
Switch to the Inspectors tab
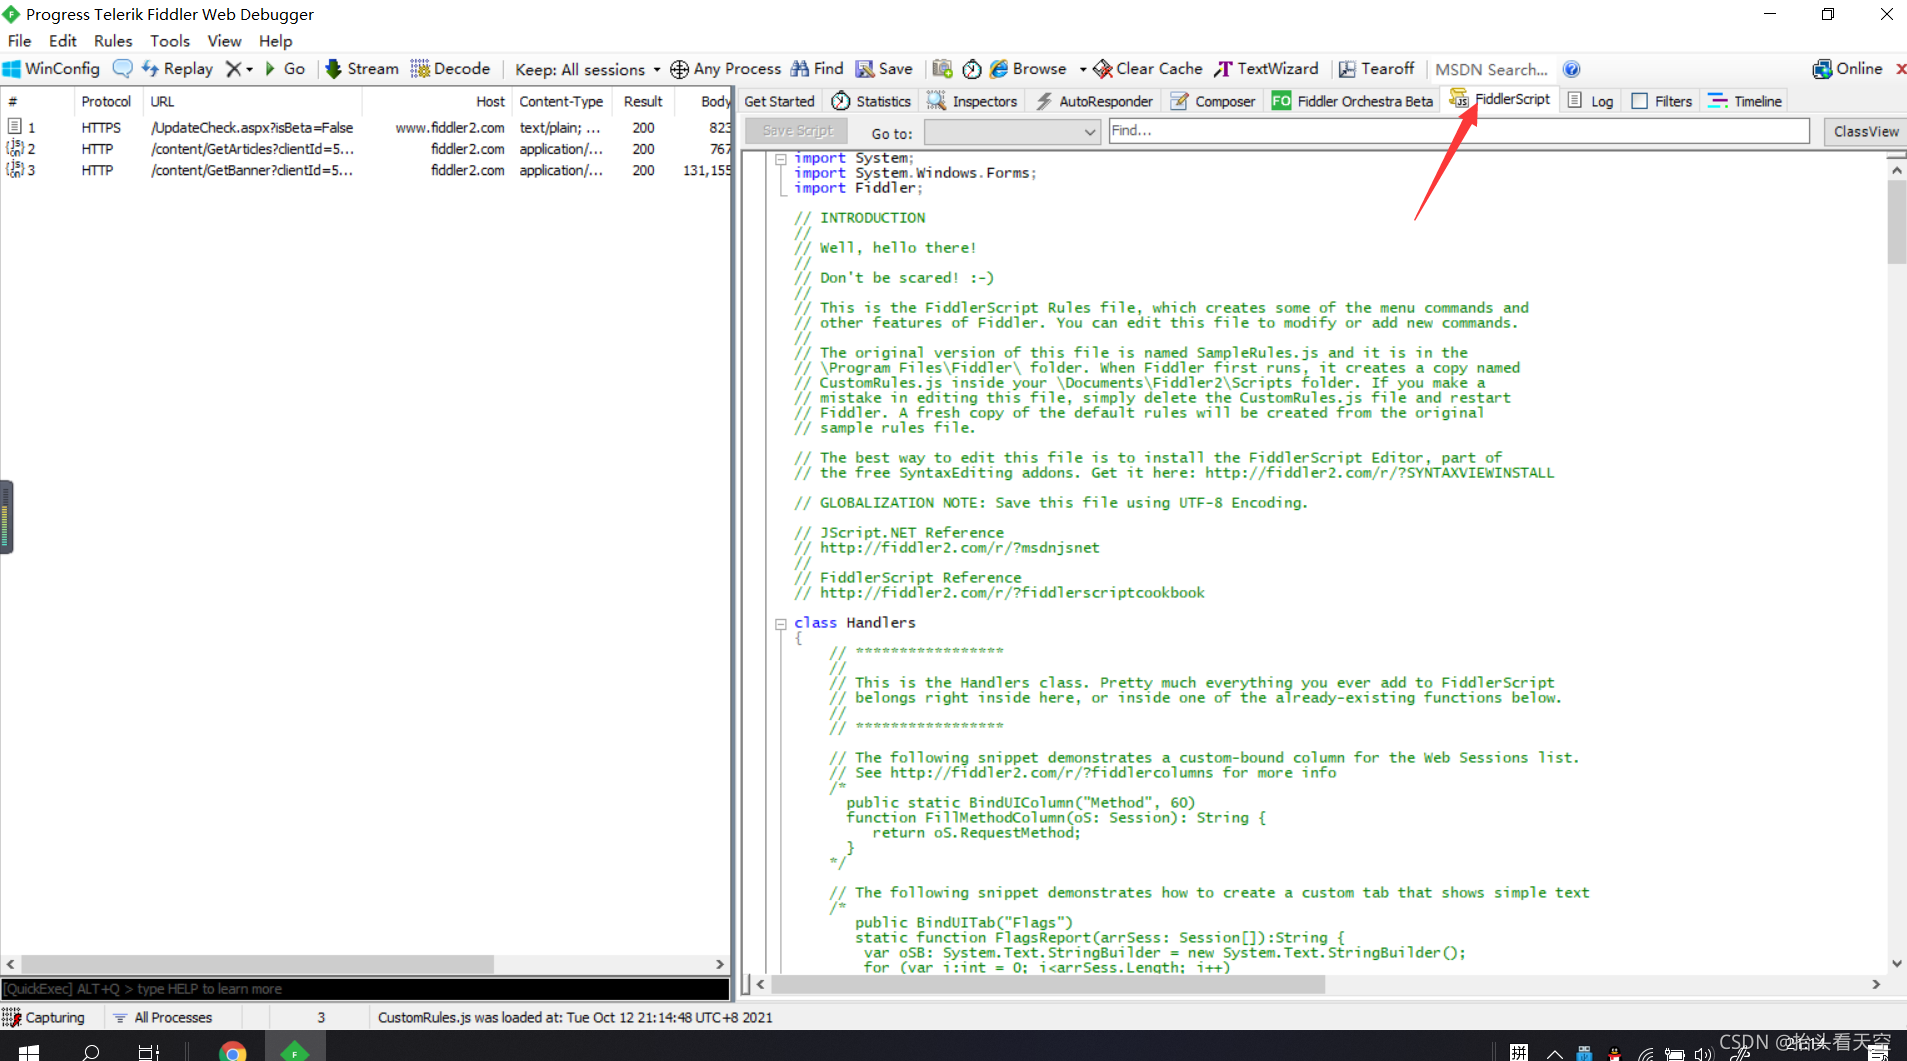pyautogui.click(x=973, y=100)
